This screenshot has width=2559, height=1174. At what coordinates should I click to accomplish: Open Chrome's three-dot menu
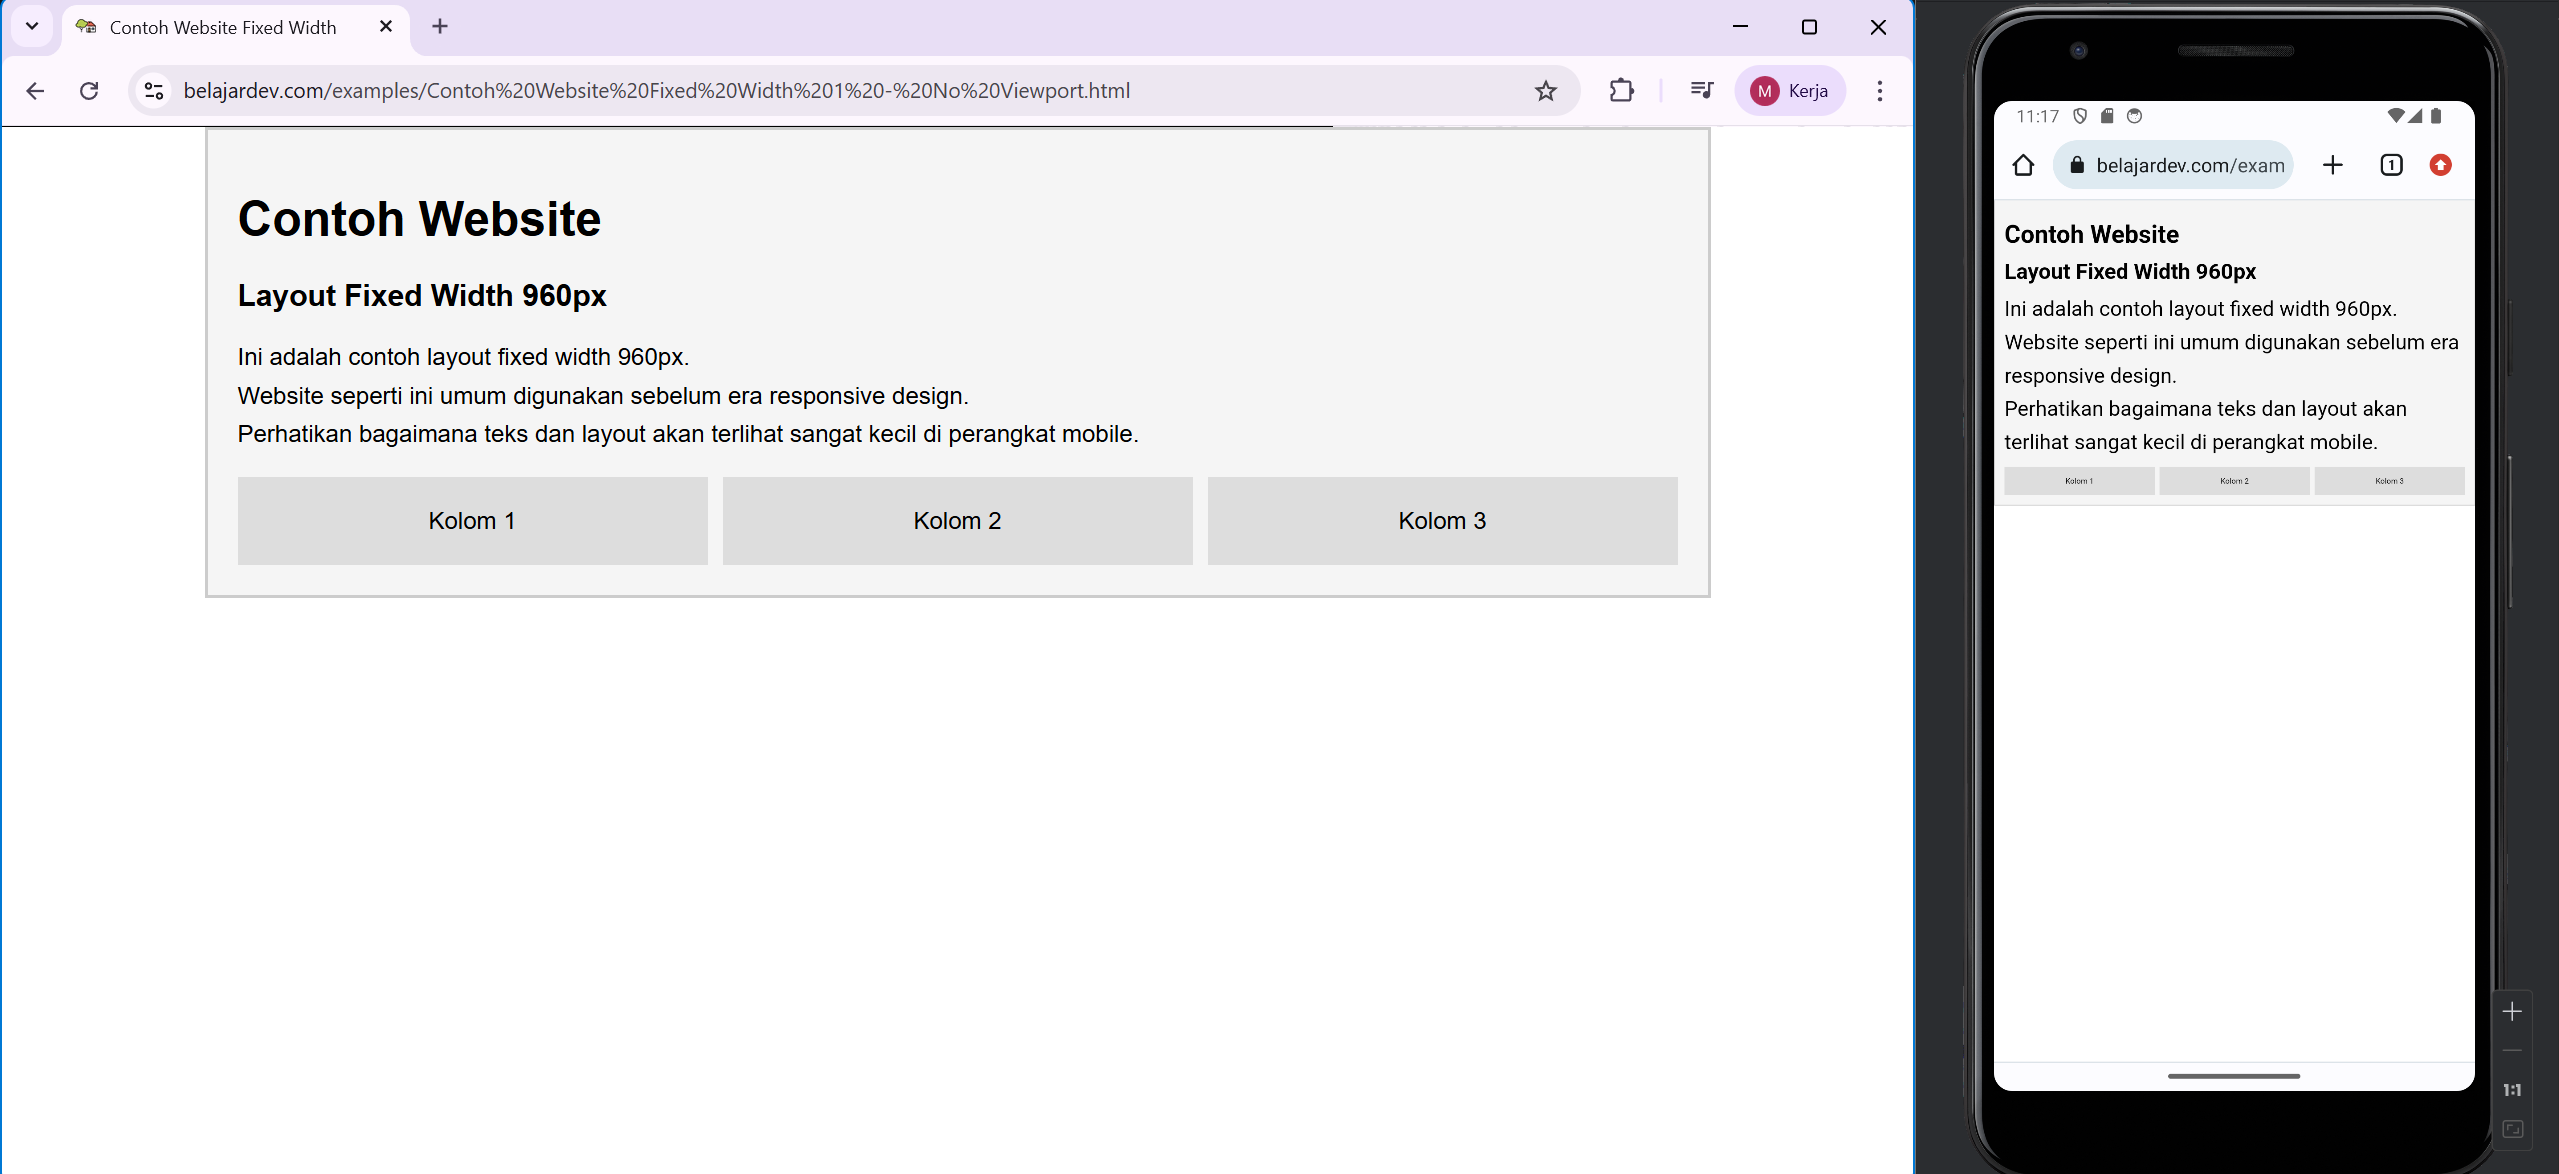click(1878, 90)
